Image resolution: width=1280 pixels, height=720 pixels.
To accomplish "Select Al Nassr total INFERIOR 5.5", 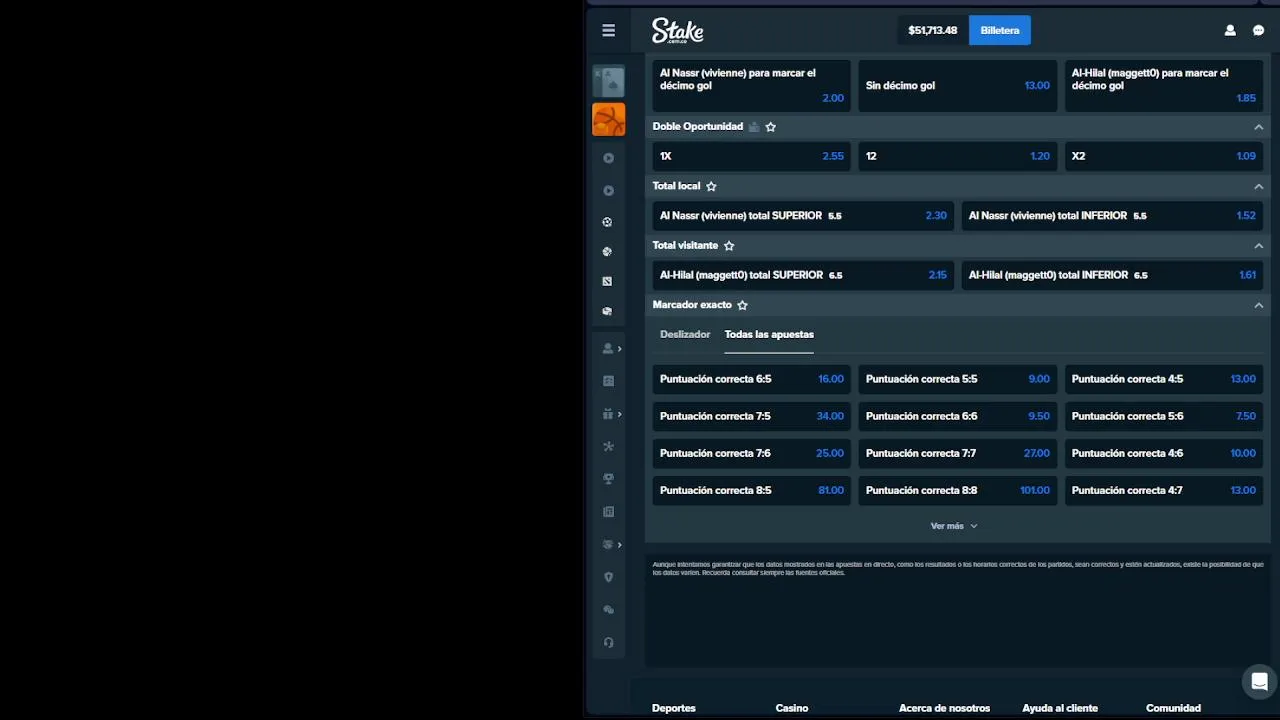I will coord(1112,216).
